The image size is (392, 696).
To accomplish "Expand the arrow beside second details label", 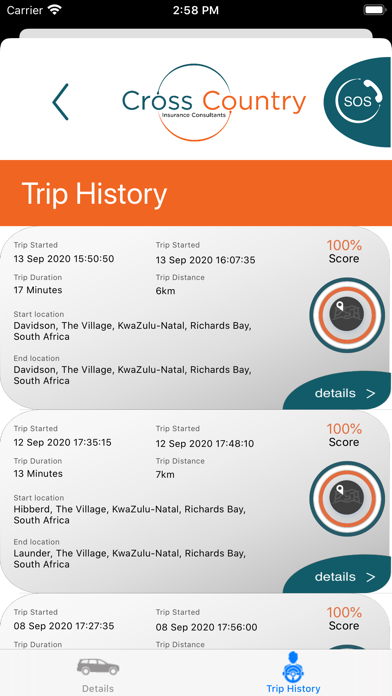I will pos(370,577).
